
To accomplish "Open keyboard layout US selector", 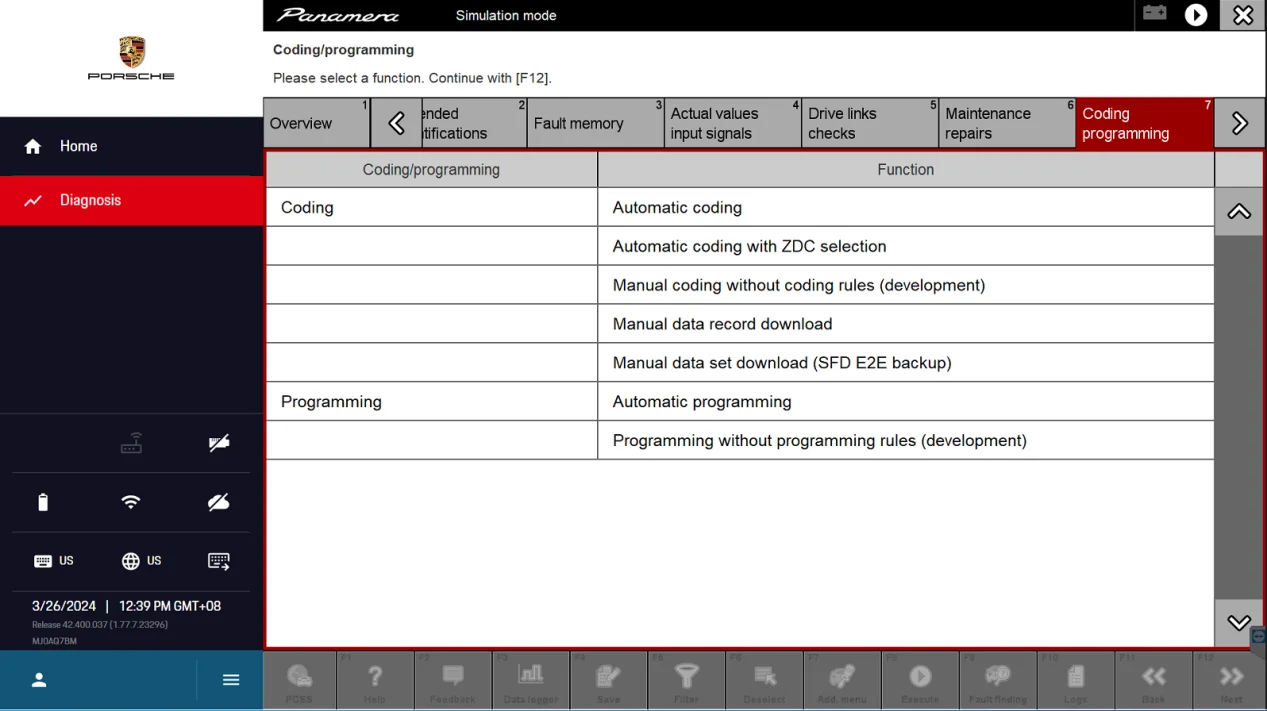I will (54, 561).
